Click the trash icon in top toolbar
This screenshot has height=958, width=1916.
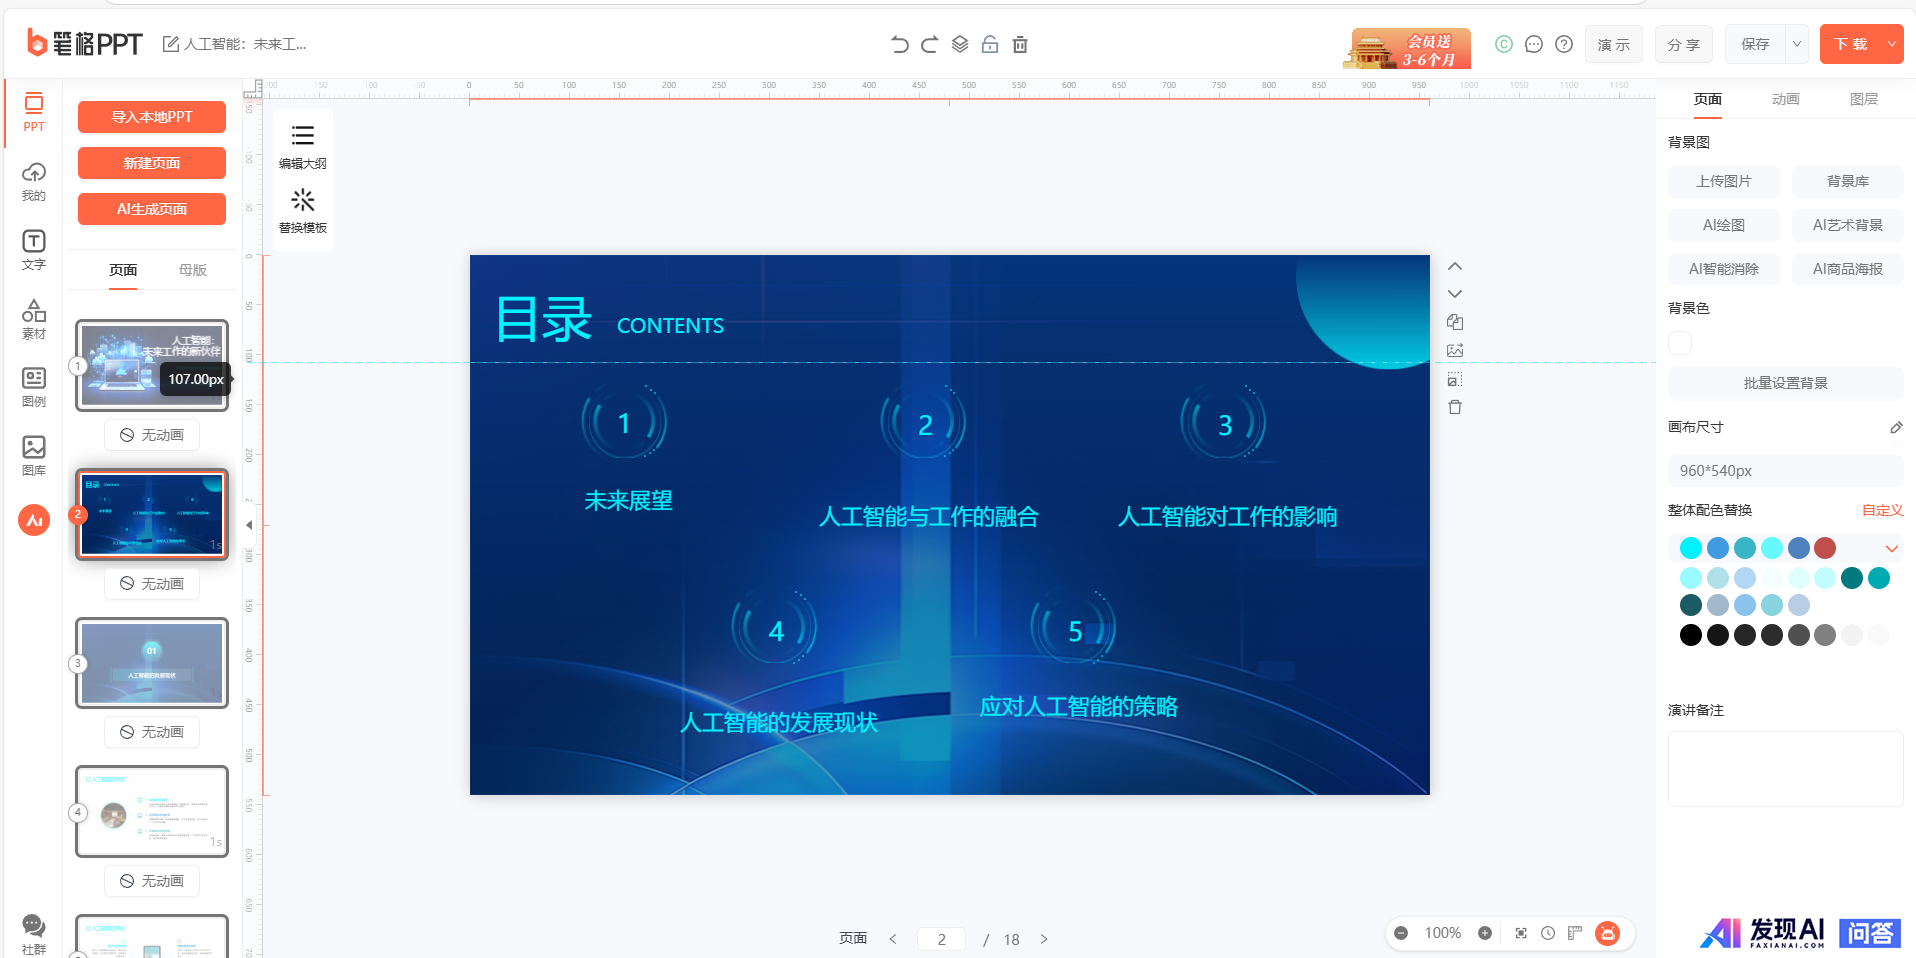[1020, 44]
